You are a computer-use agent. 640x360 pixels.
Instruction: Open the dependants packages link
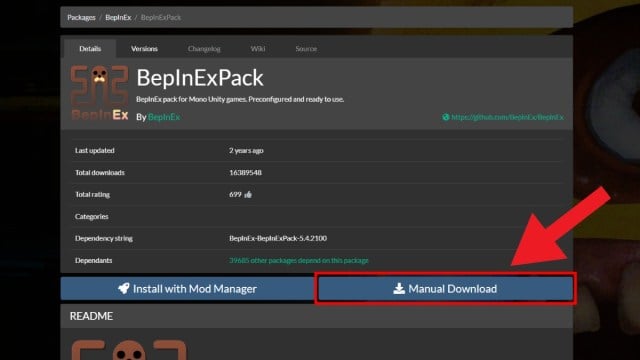tap(299, 260)
